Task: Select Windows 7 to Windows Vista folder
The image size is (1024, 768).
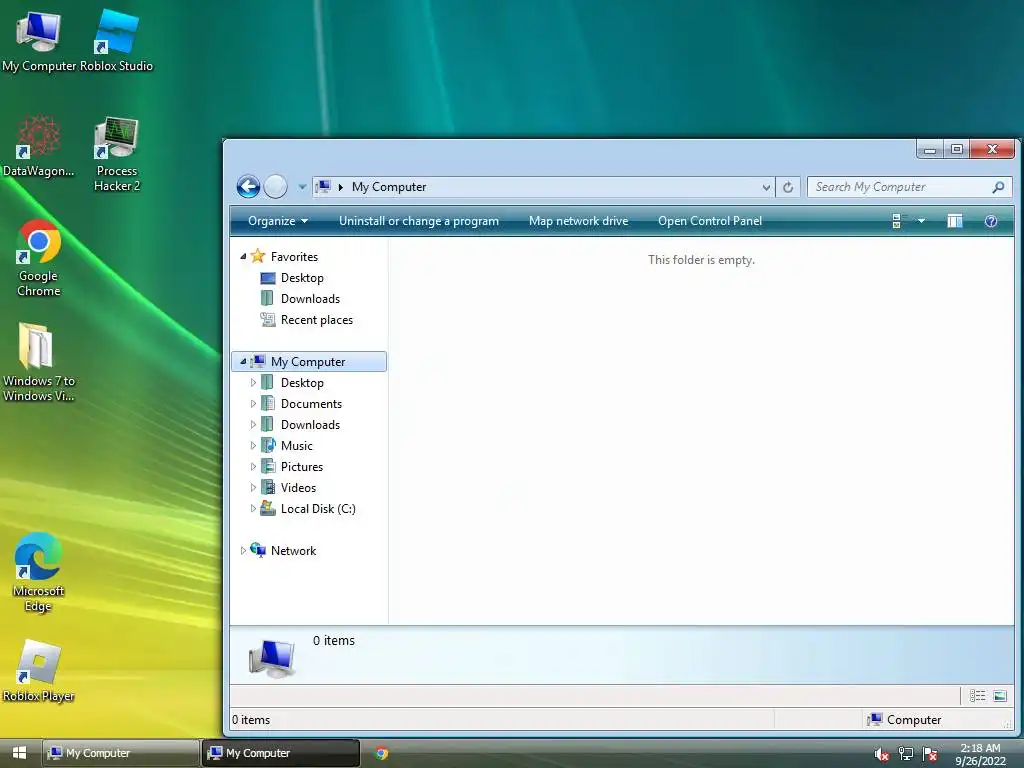Action: tap(39, 363)
